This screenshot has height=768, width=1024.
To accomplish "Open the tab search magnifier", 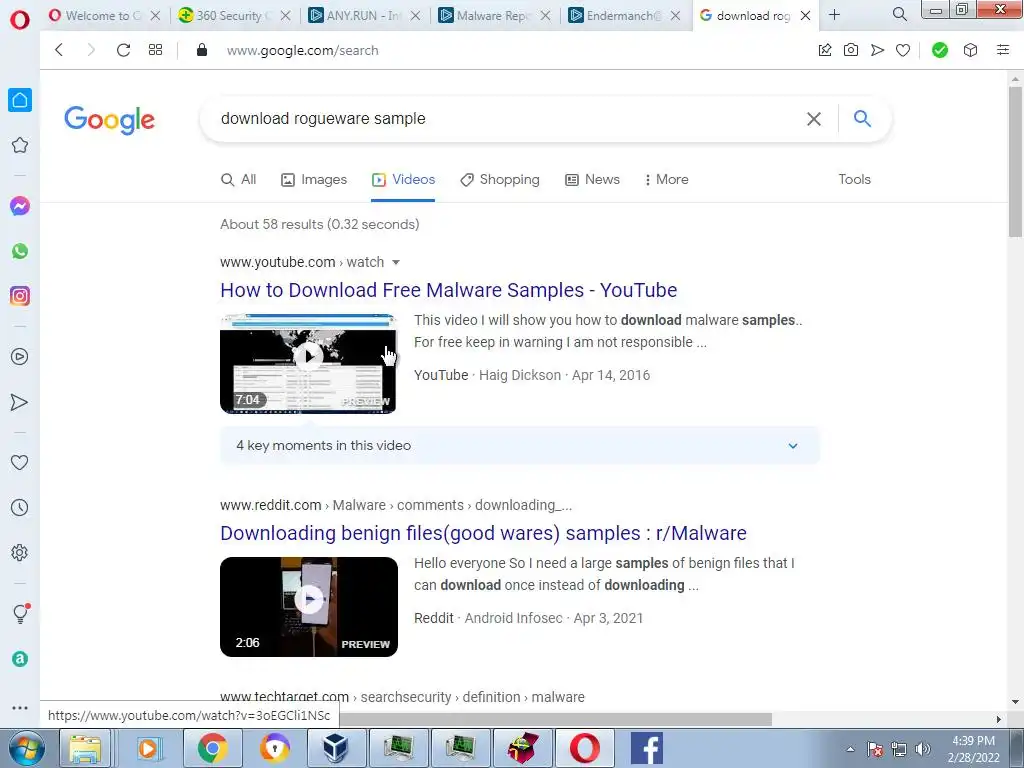I will click(x=900, y=14).
